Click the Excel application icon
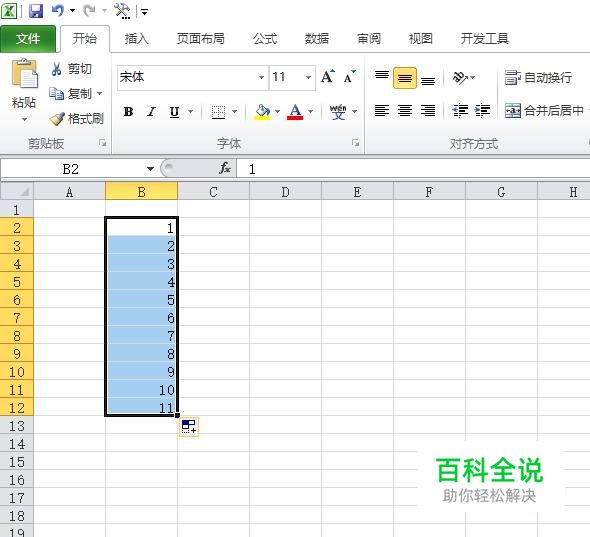590x537 pixels. [9, 11]
